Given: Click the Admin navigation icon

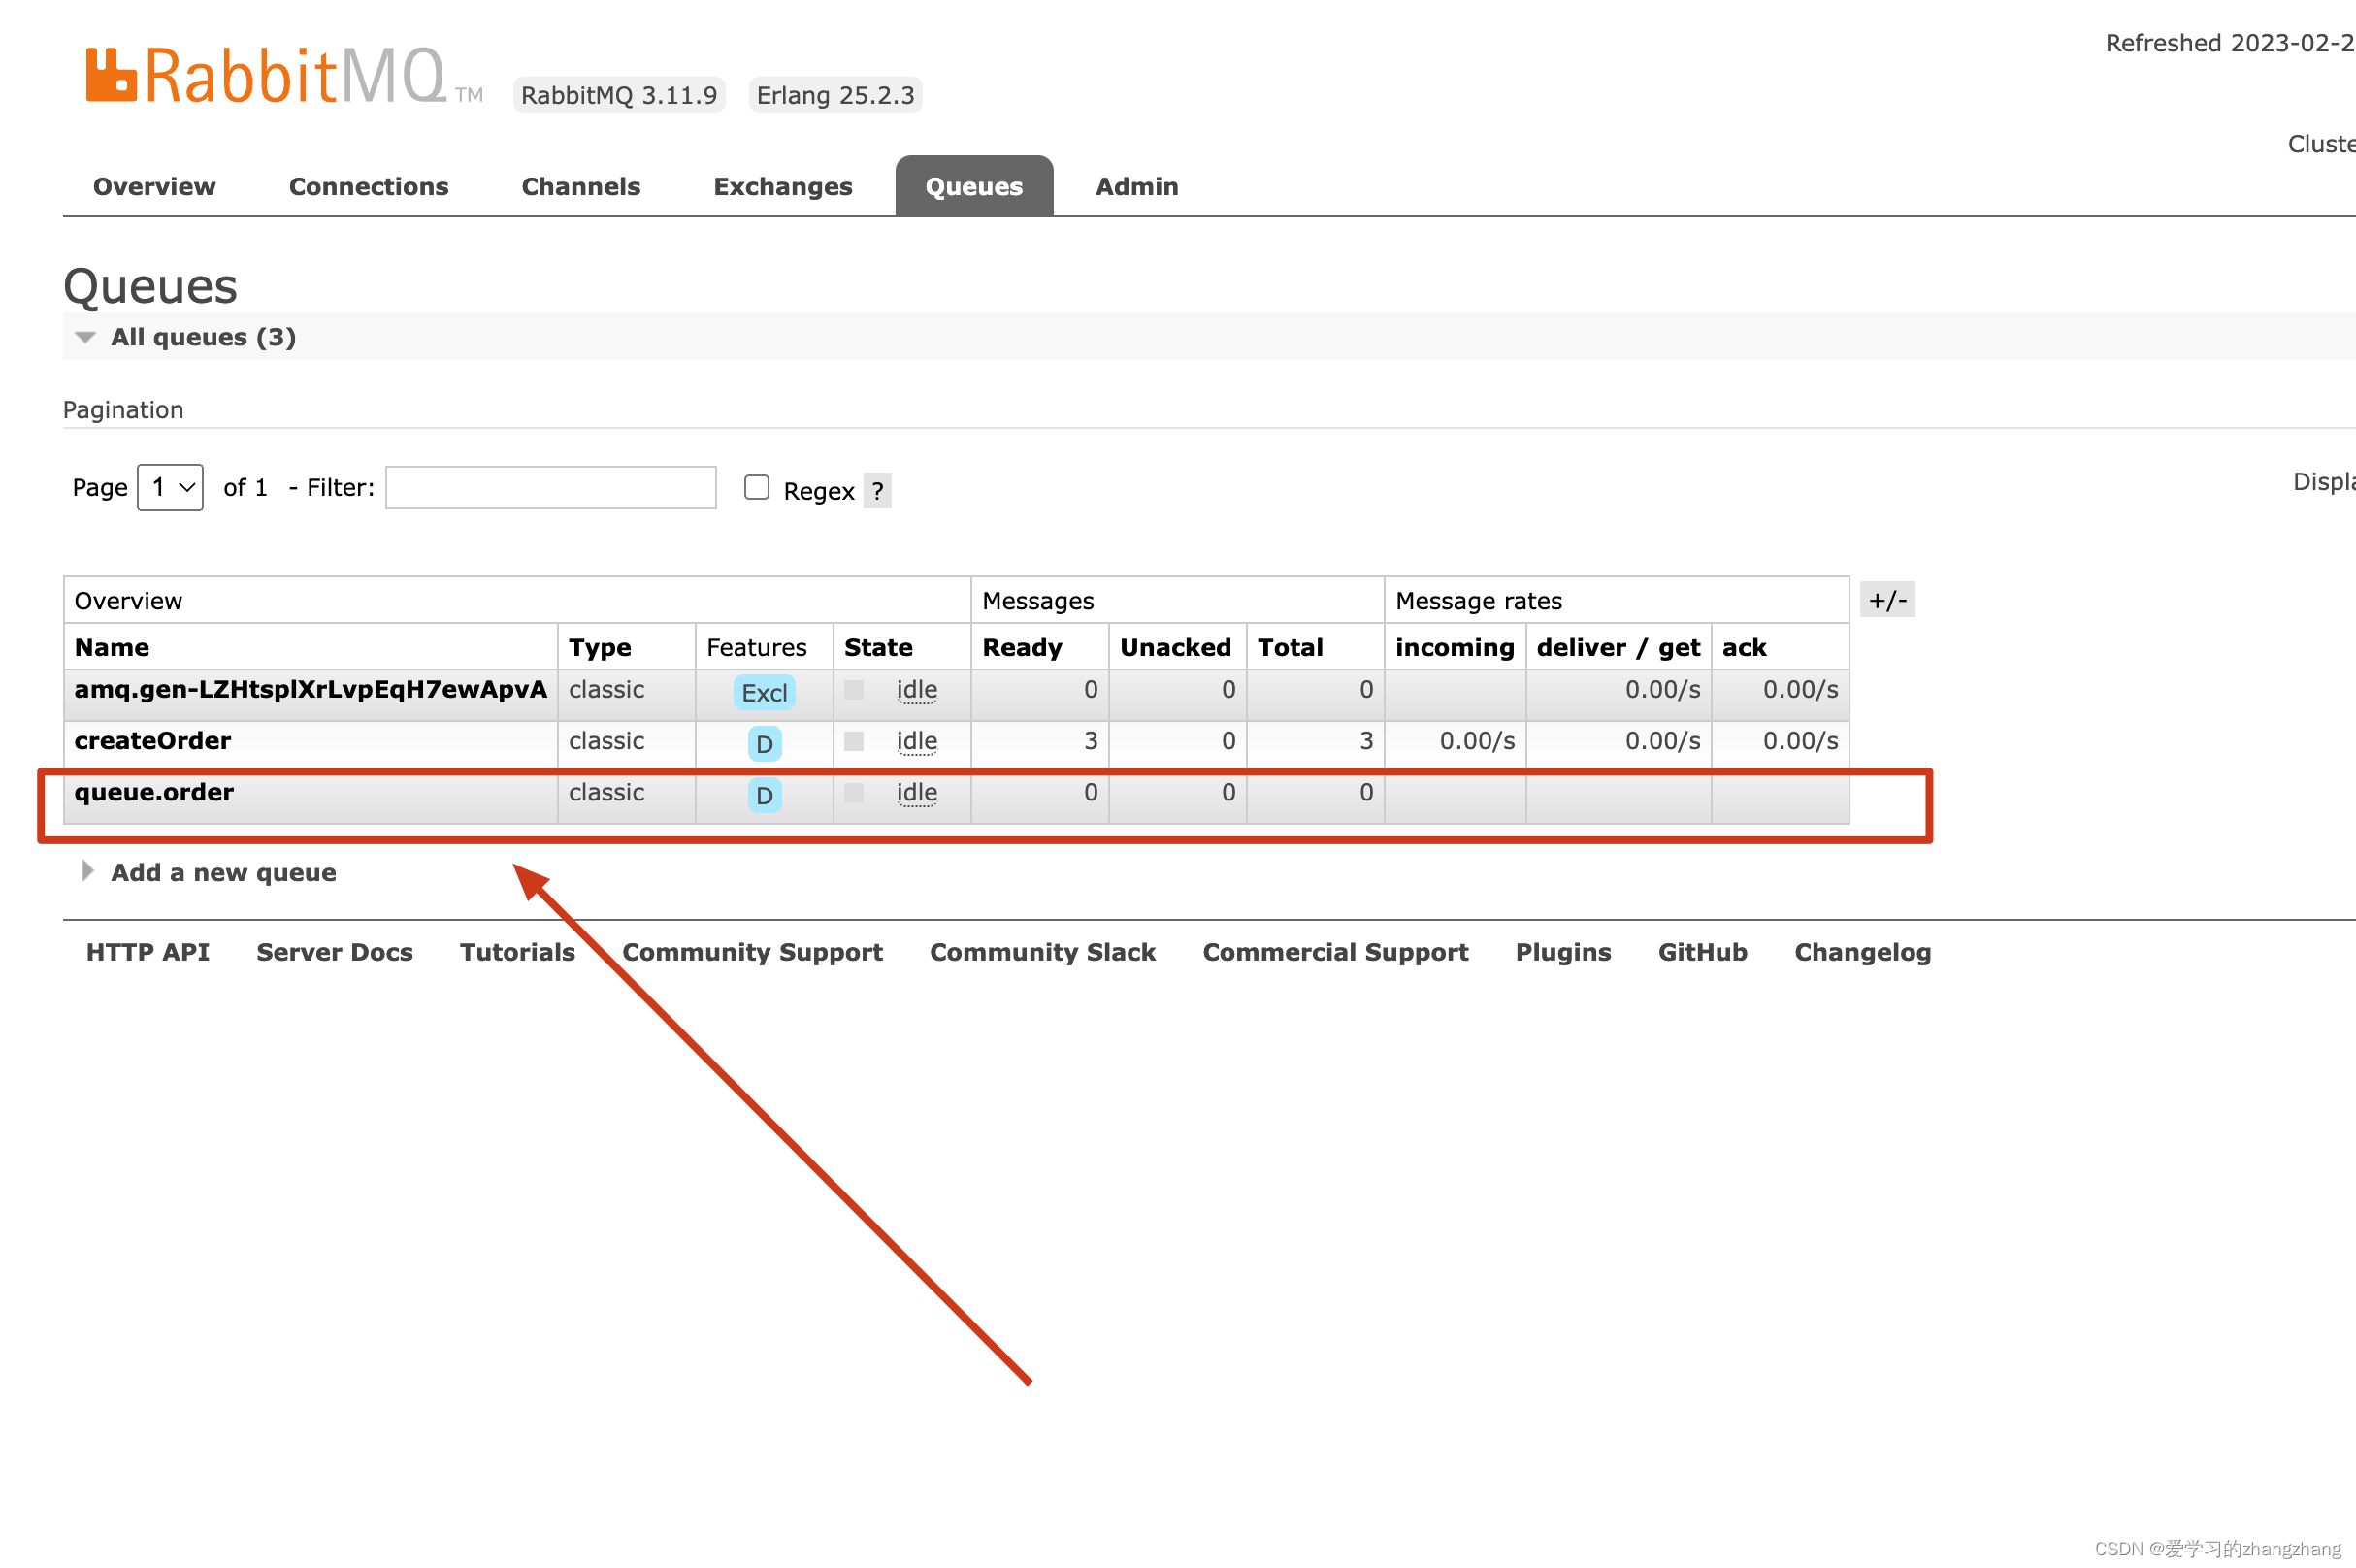Looking at the screenshot, I should (1136, 185).
